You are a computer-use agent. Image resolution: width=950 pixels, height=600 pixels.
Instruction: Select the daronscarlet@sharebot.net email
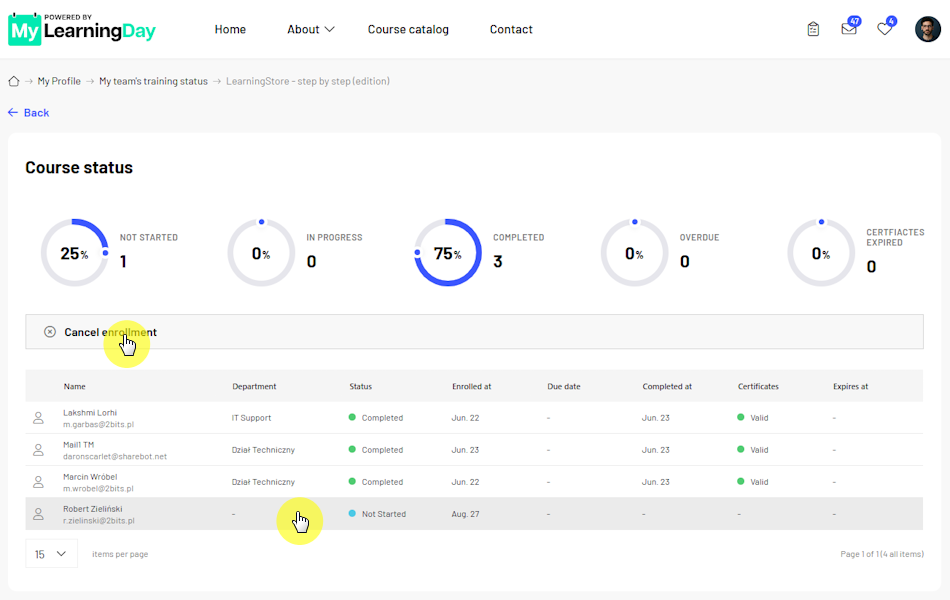(x=115, y=456)
